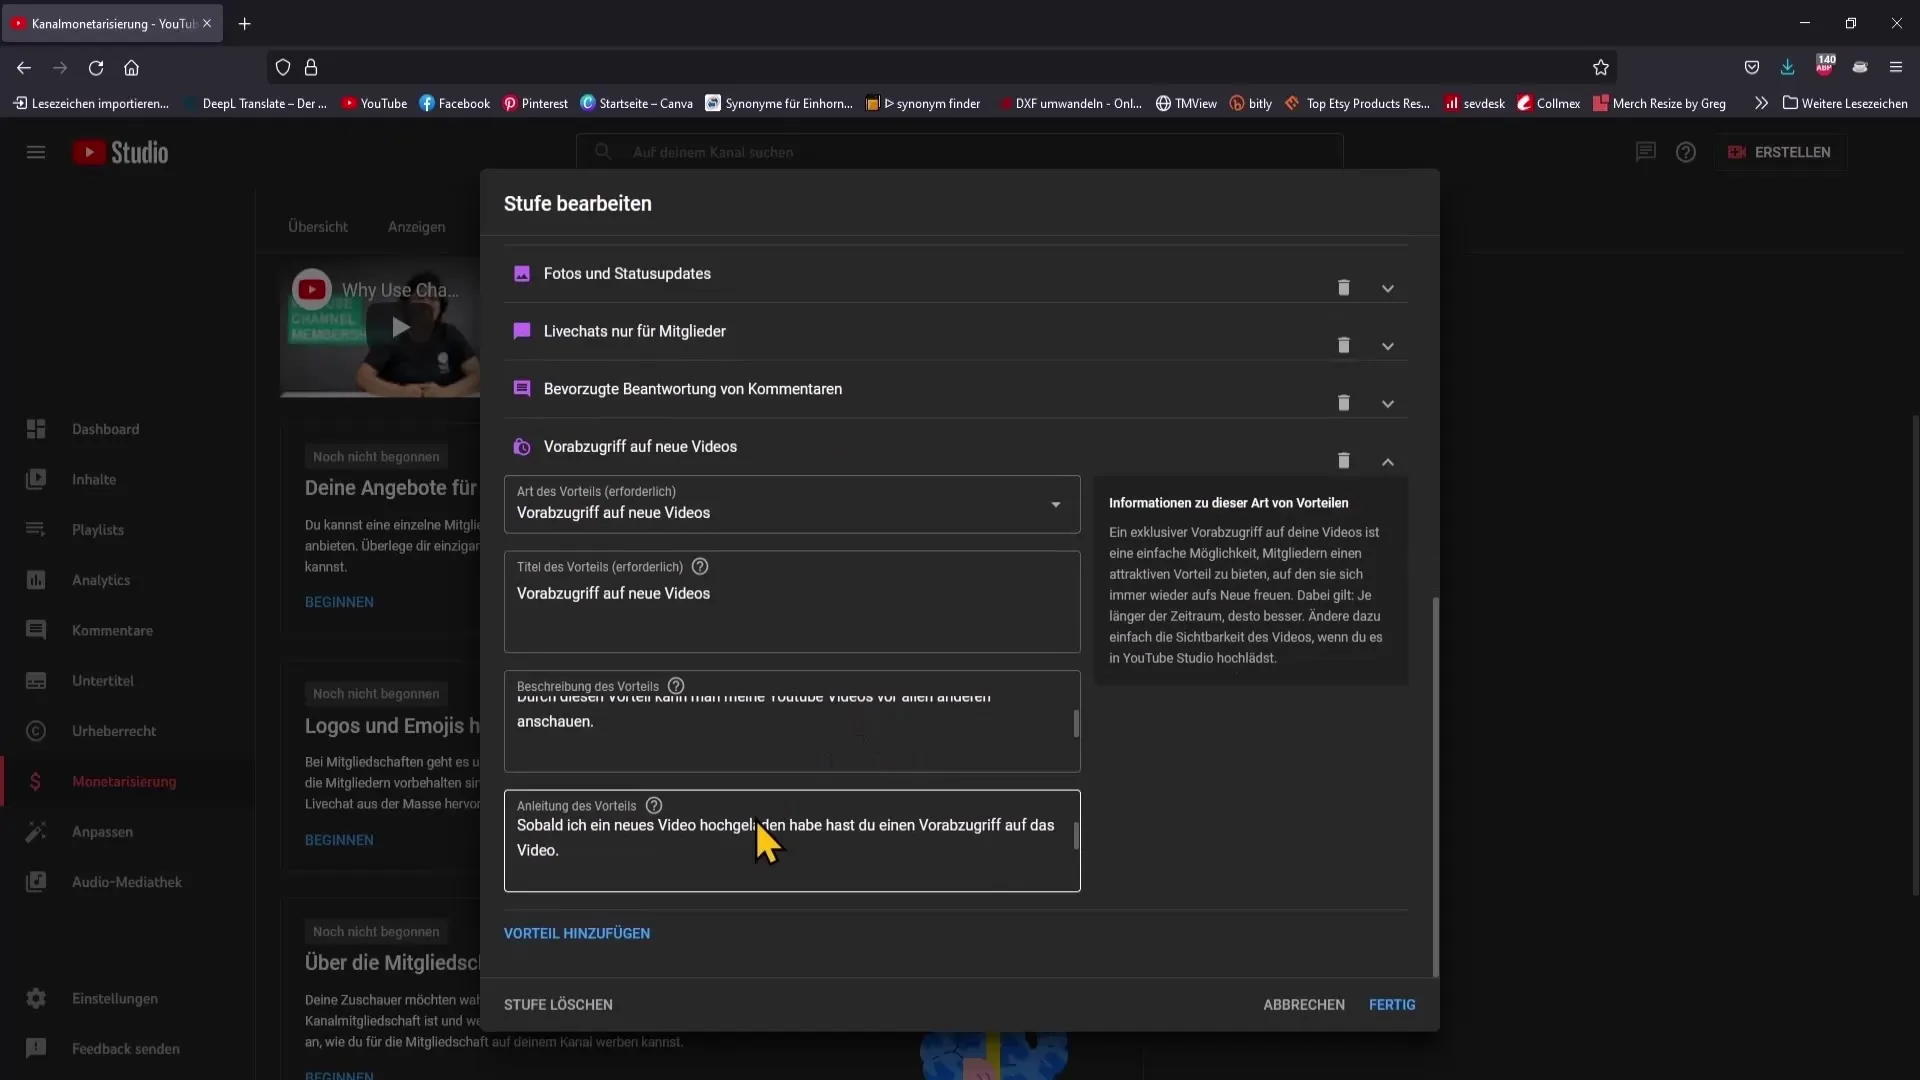The height and width of the screenshot is (1080, 1920).
Task: Click the Monetarisierung icon in sidebar
Action: 34,781
